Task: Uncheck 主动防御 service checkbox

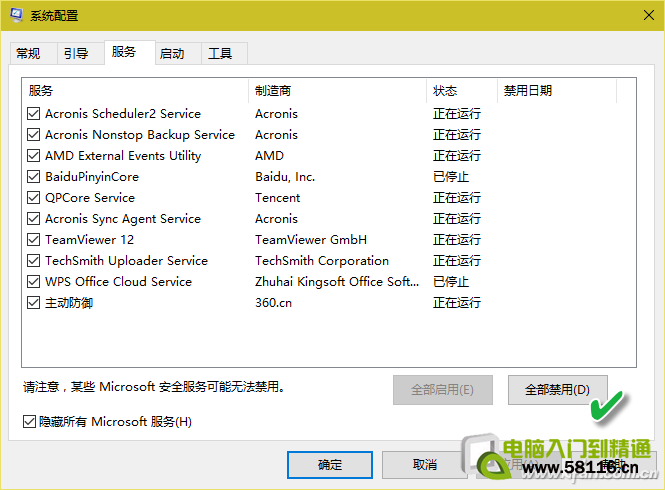Action: pos(34,302)
